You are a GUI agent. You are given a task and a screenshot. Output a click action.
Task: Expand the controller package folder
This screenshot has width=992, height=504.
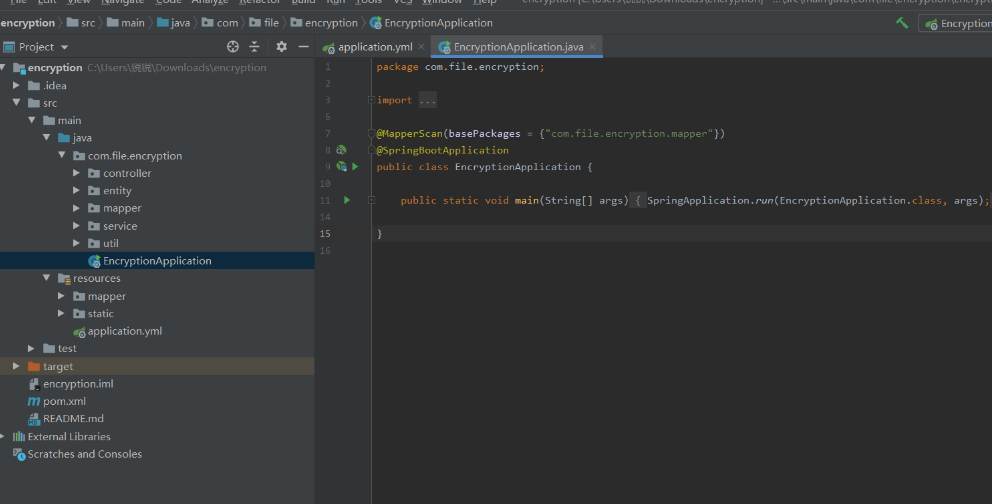point(77,173)
